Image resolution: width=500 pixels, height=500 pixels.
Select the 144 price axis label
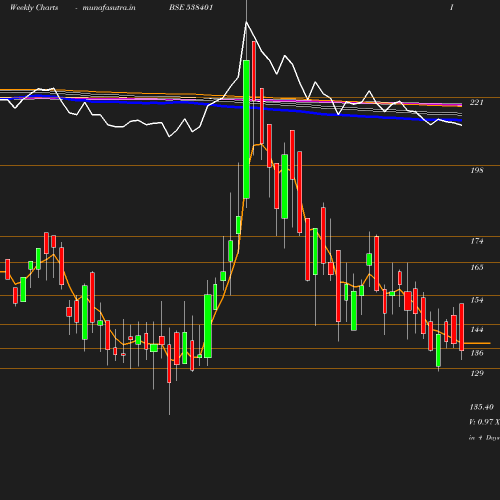pos(477,329)
